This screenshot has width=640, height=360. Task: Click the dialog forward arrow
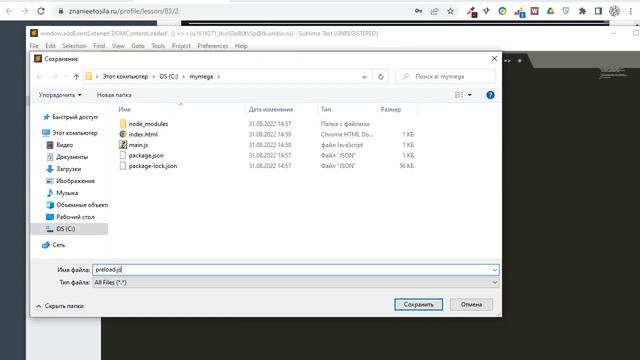54,77
